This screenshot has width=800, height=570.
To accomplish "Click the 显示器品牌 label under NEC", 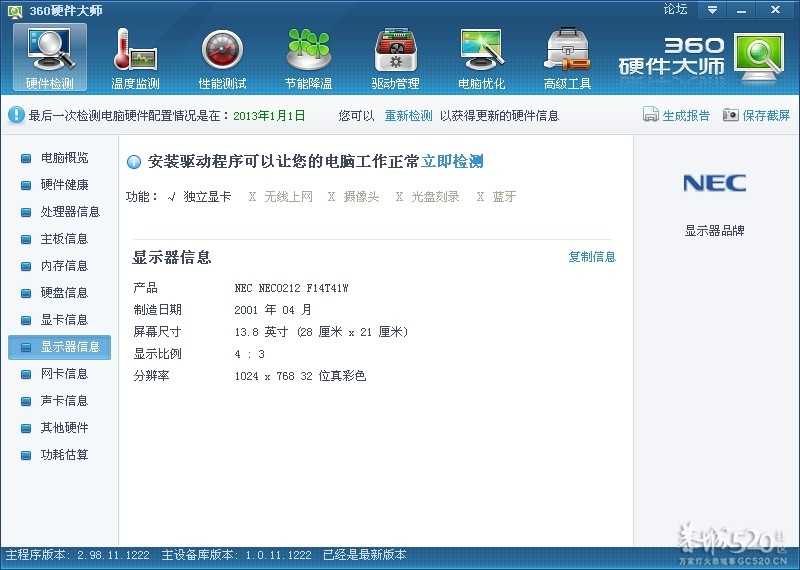I will point(714,231).
